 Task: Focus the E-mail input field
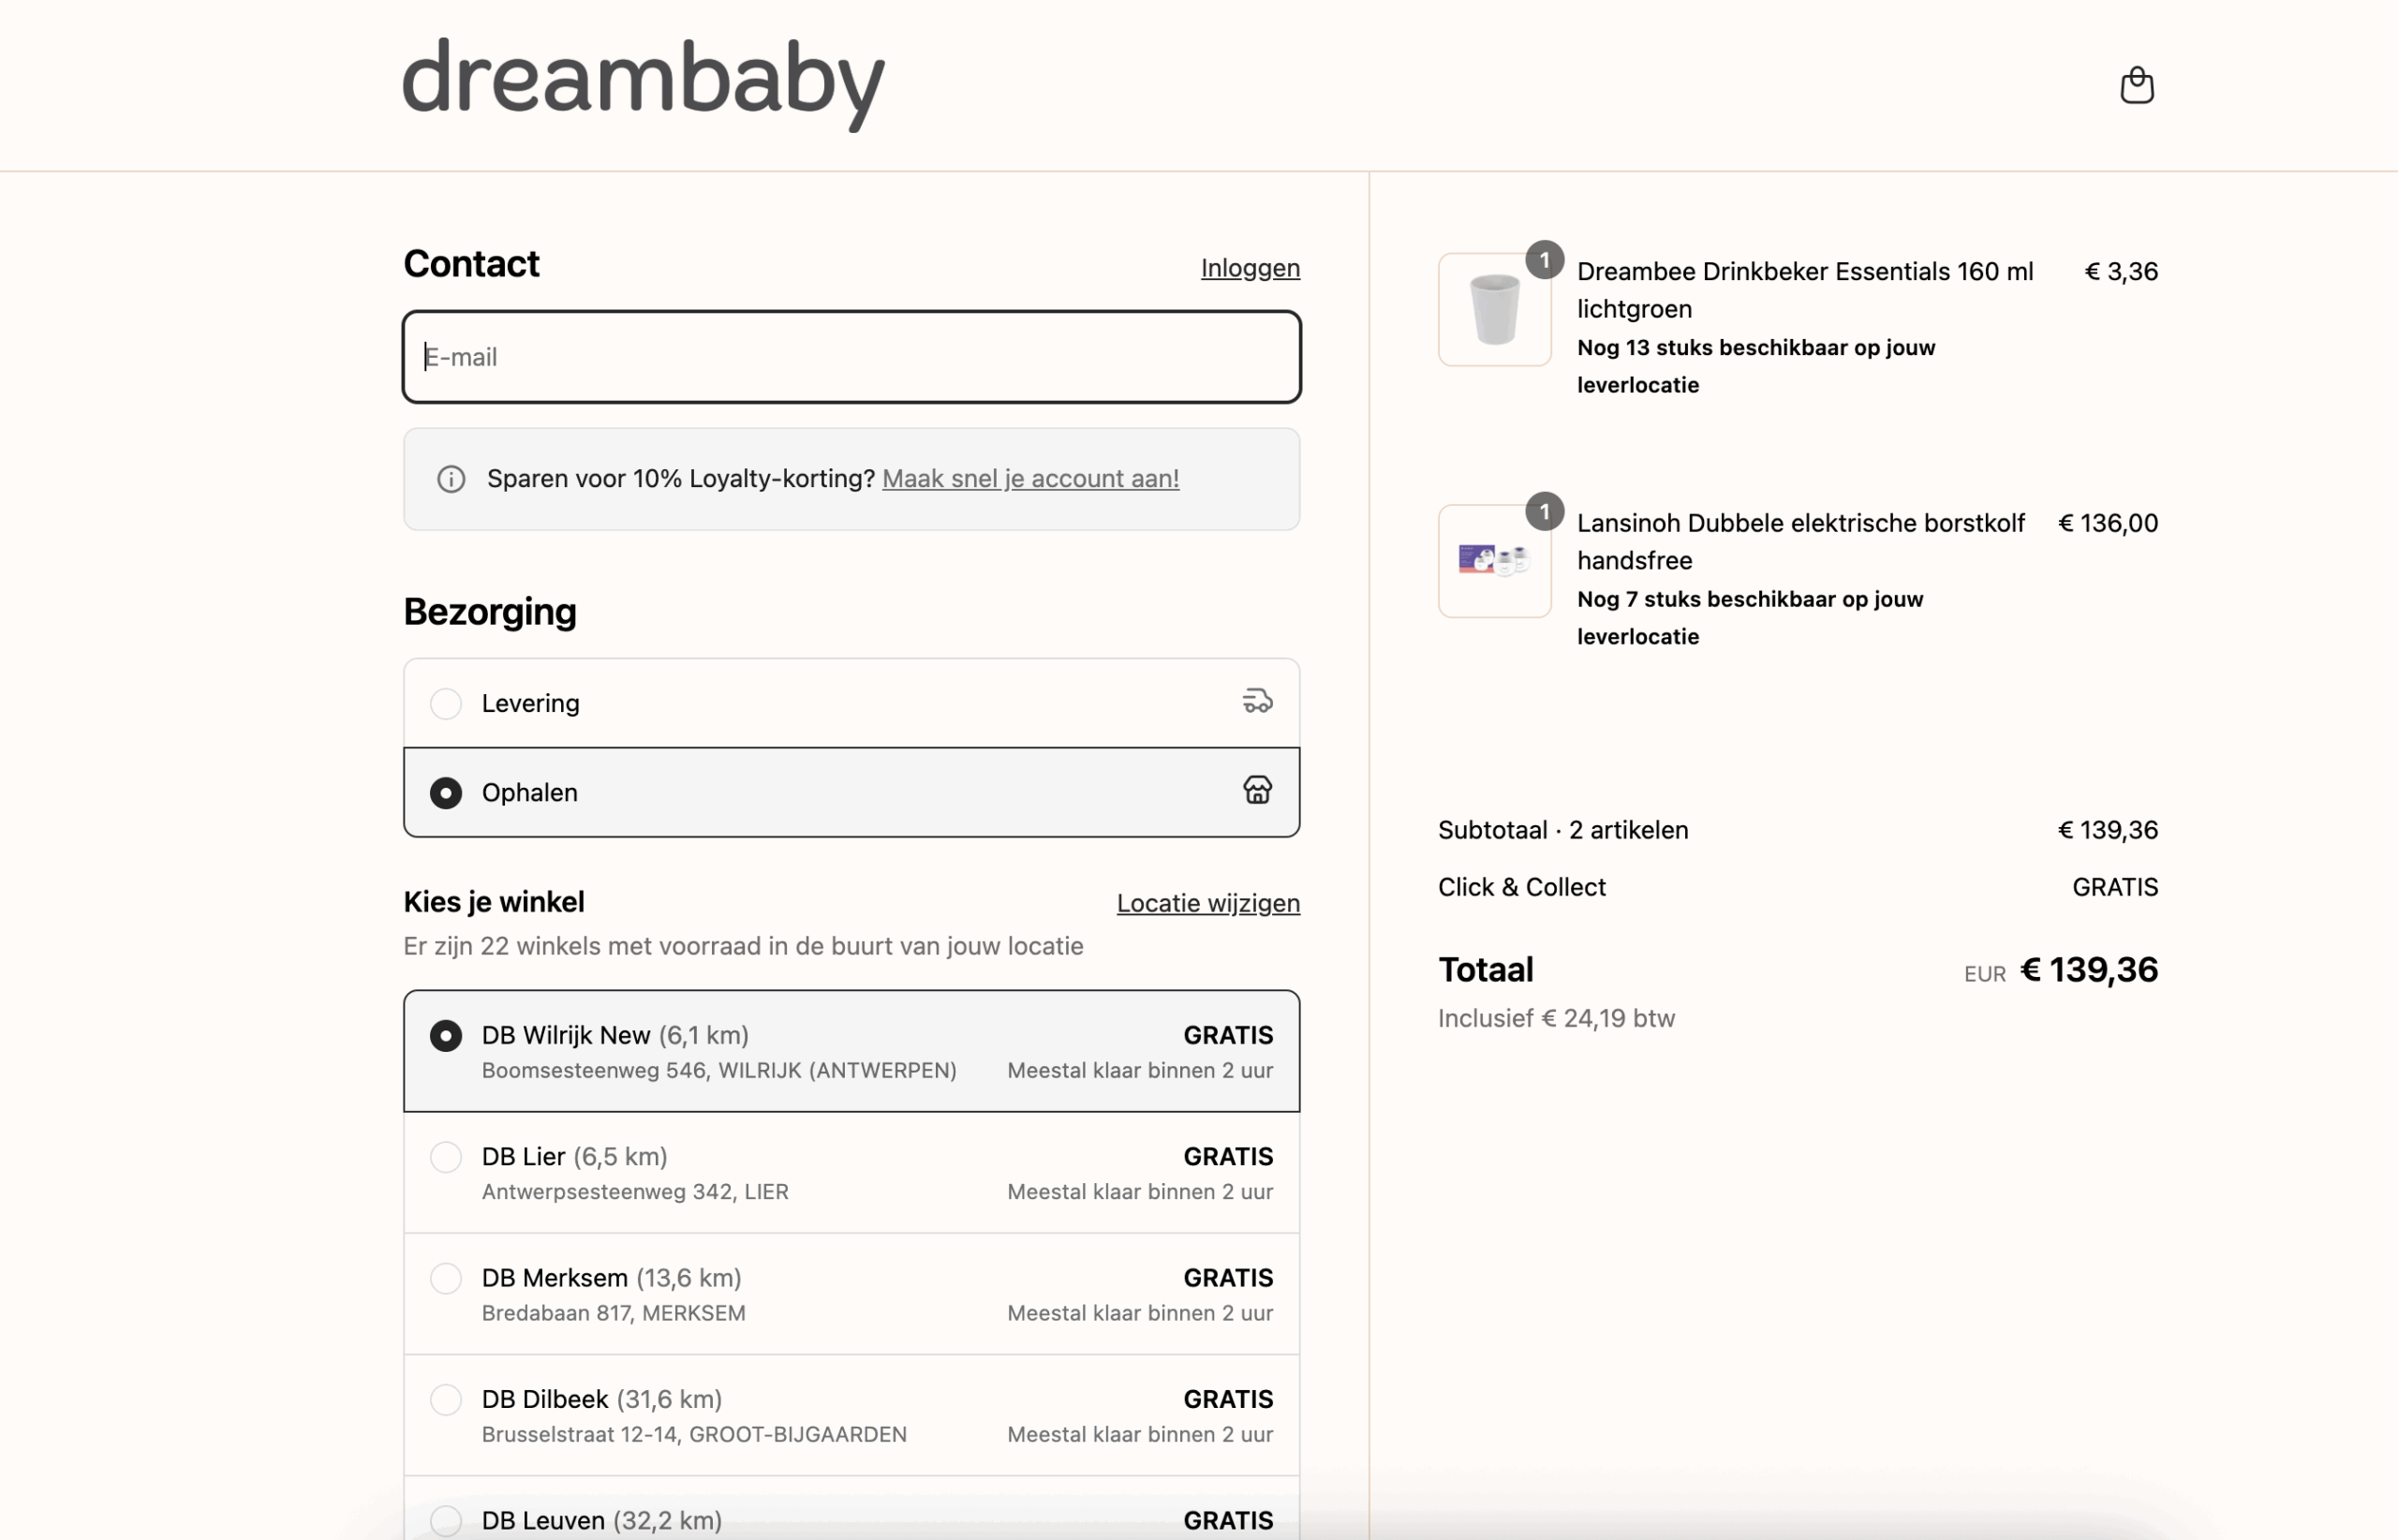(851, 357)
